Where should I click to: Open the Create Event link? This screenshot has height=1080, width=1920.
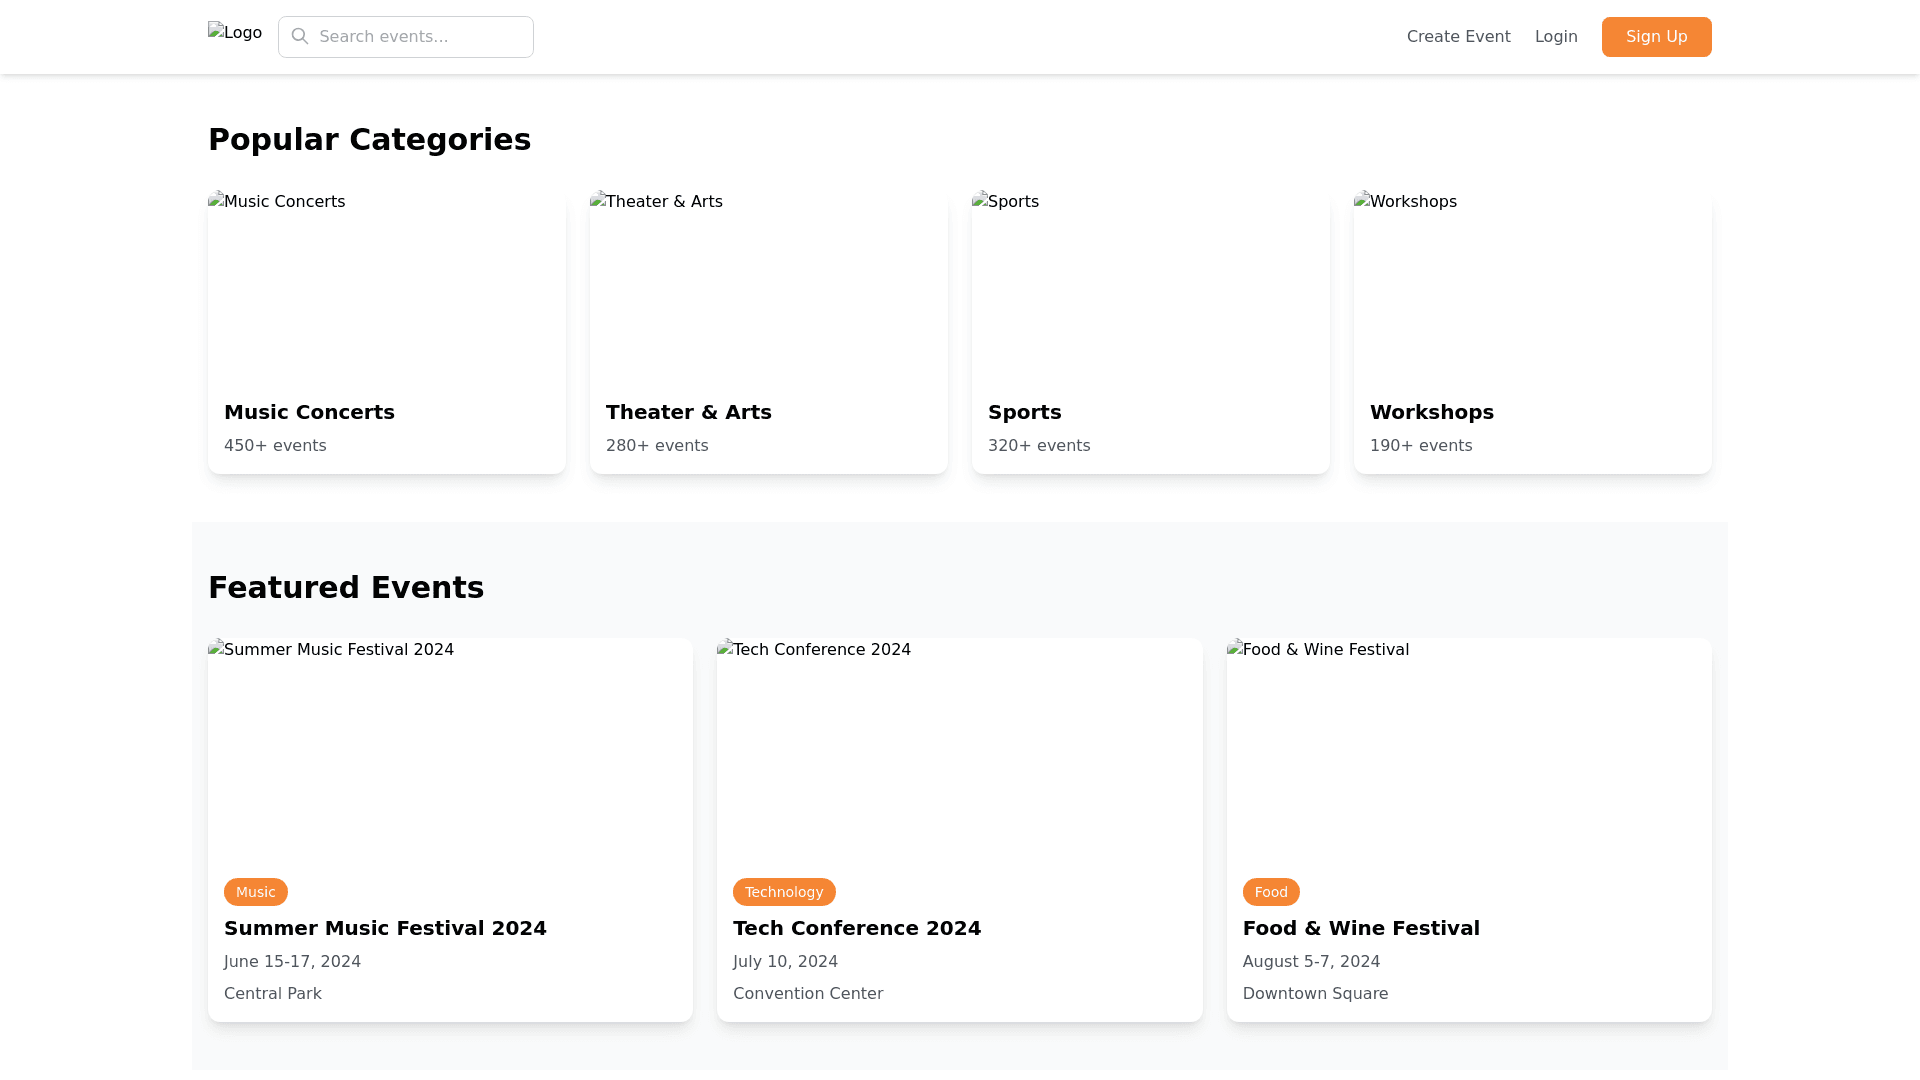1458,37
